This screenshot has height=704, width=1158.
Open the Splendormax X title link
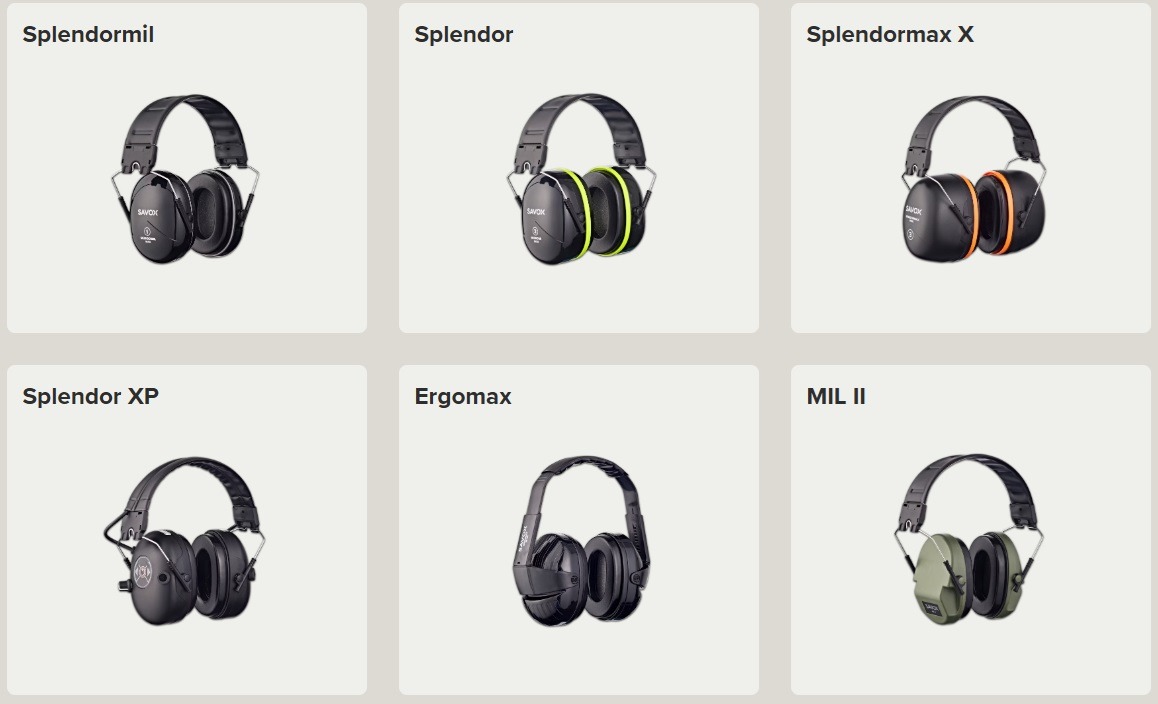(889, 35)
